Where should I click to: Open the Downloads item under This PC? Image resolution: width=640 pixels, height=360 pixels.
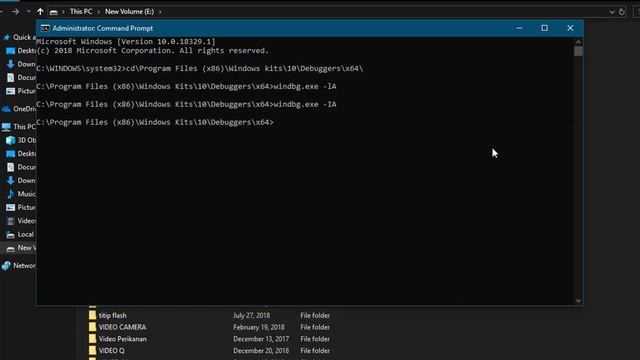(20, 180)
